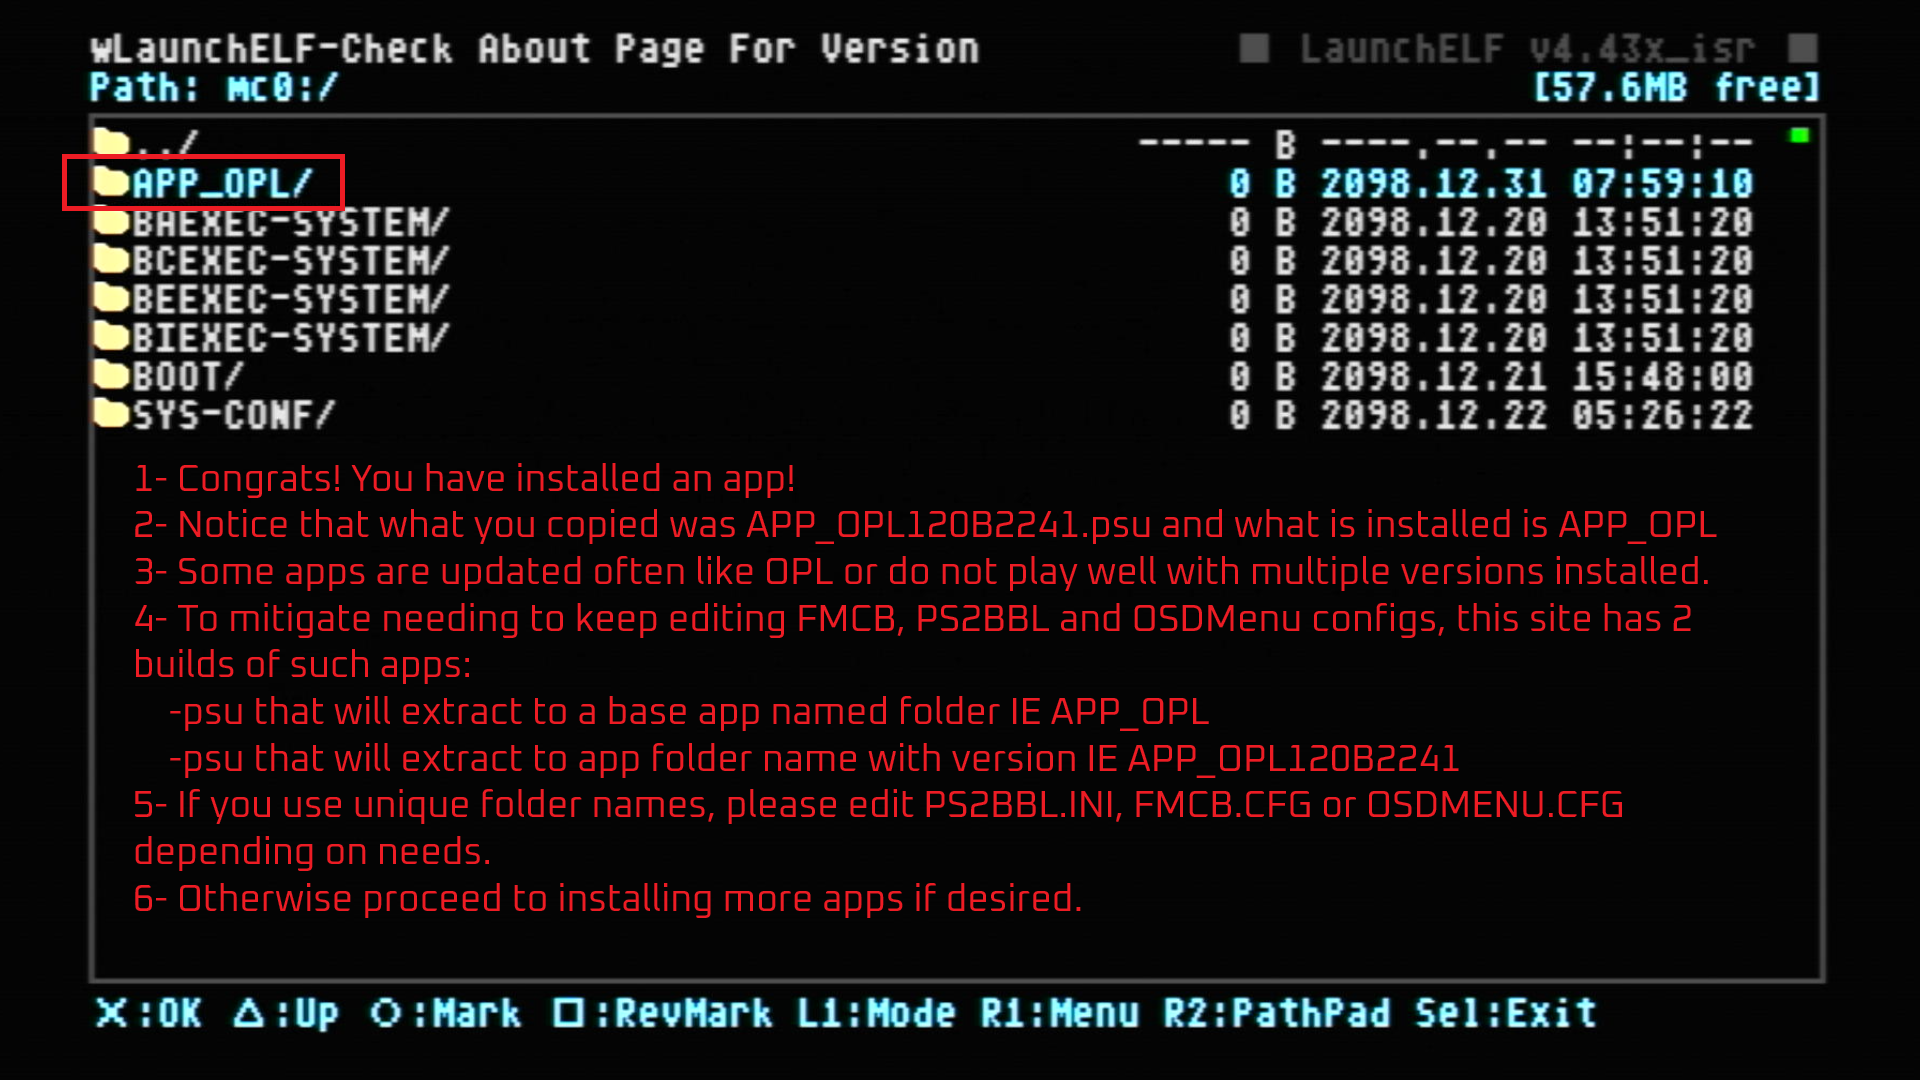Click the small square icon after v4.43x_isr
Screen dimensions: 1920x1080
coord(1803,48)
